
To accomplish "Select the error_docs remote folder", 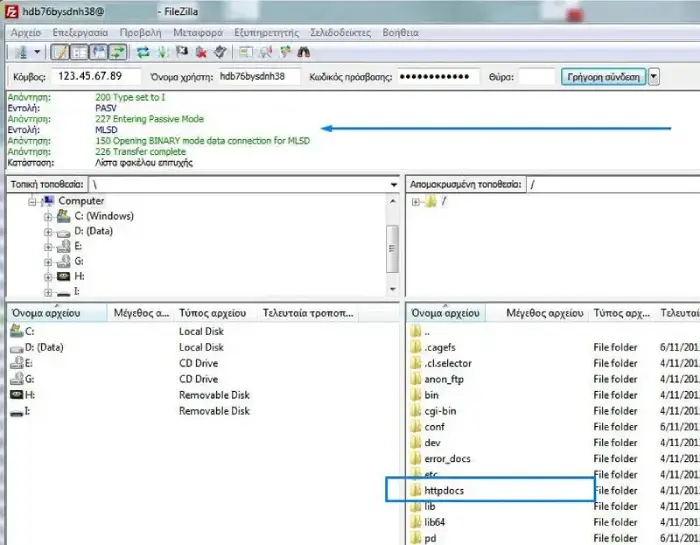I will pyautogui.click(x=447, y=459).
